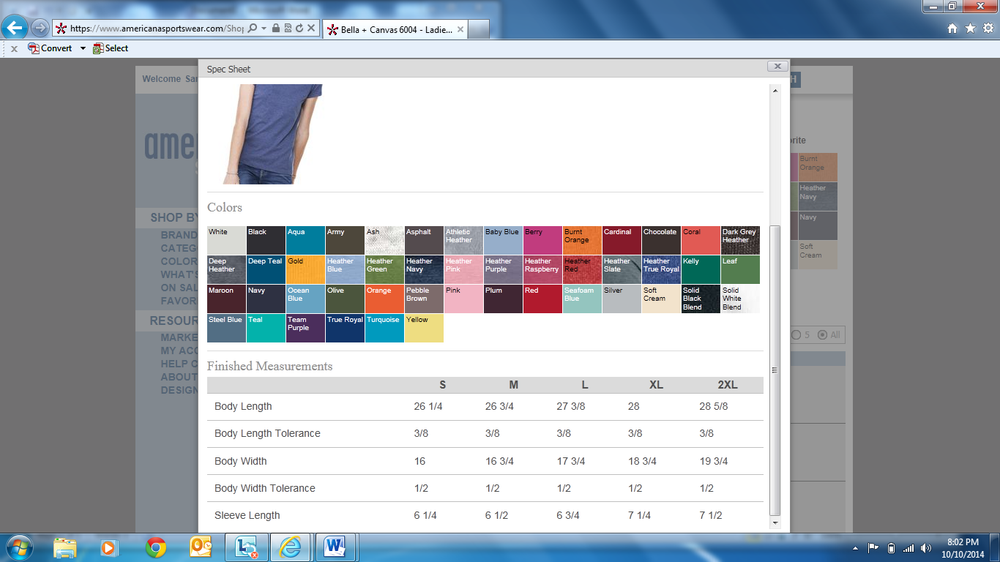Click the refresh icon in address bar
1000x562 pixels.
click(299, 29)
